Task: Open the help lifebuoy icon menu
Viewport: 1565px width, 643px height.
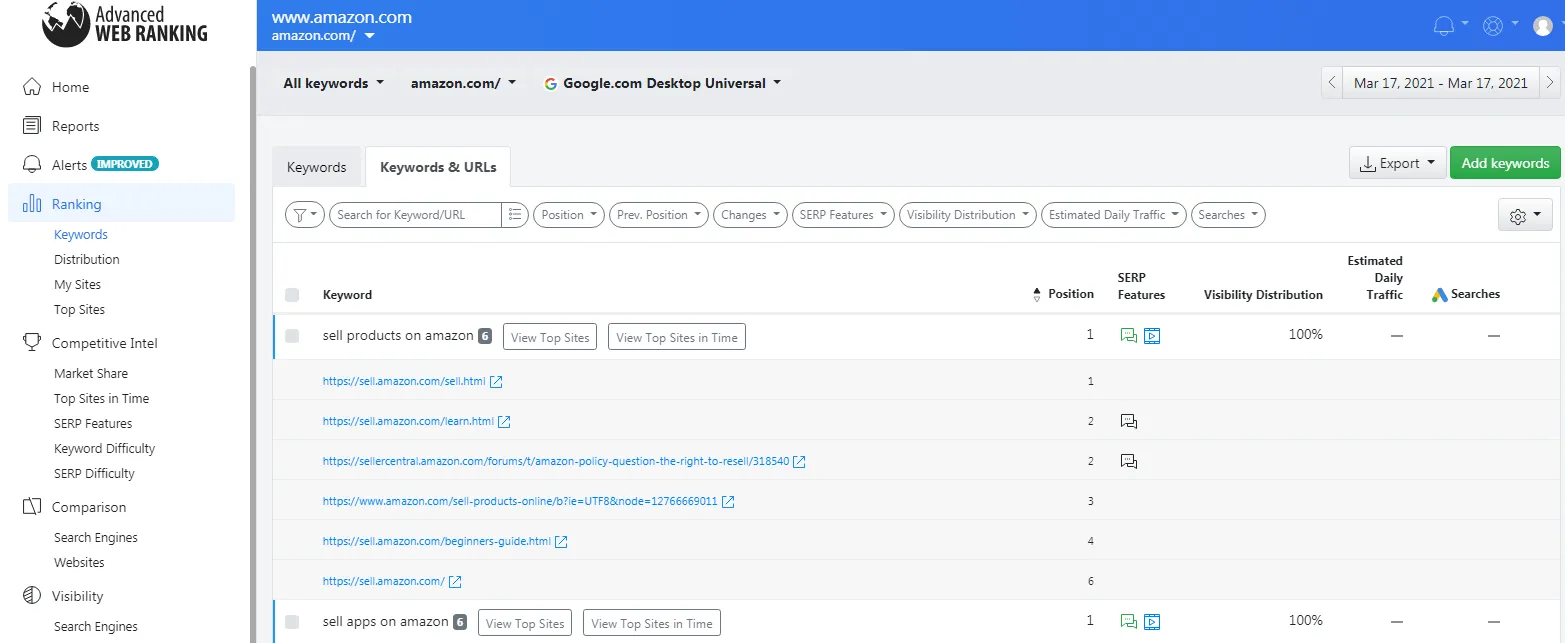Action: tap(1493, 26)
